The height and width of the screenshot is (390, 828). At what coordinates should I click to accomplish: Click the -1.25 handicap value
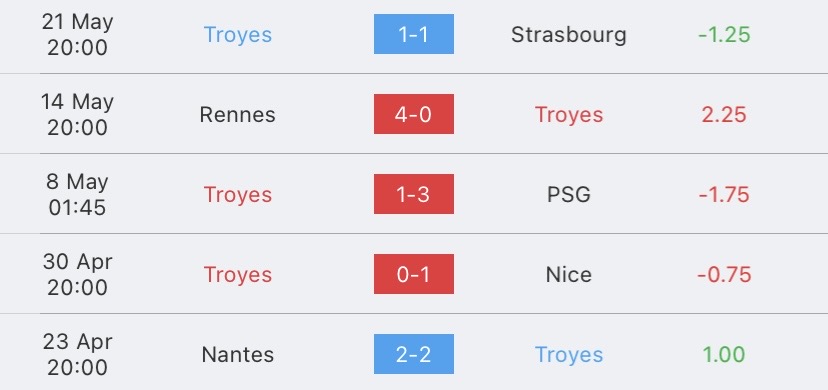tap(724, 35)
